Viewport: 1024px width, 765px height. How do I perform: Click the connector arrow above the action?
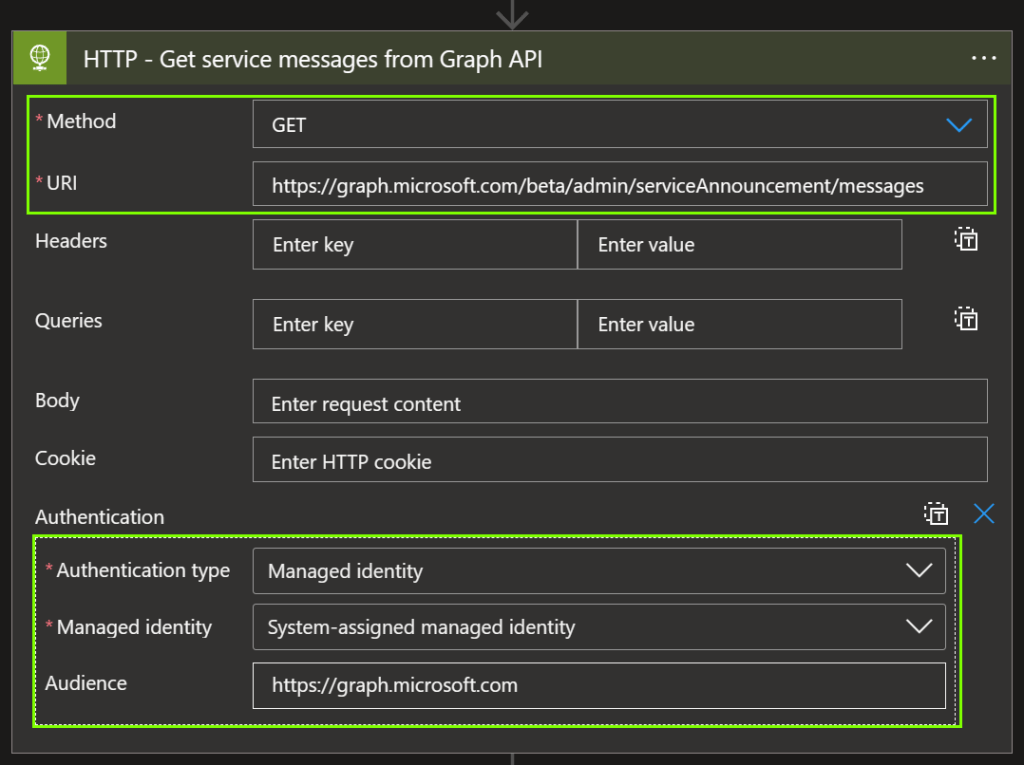tap(512, 14)
